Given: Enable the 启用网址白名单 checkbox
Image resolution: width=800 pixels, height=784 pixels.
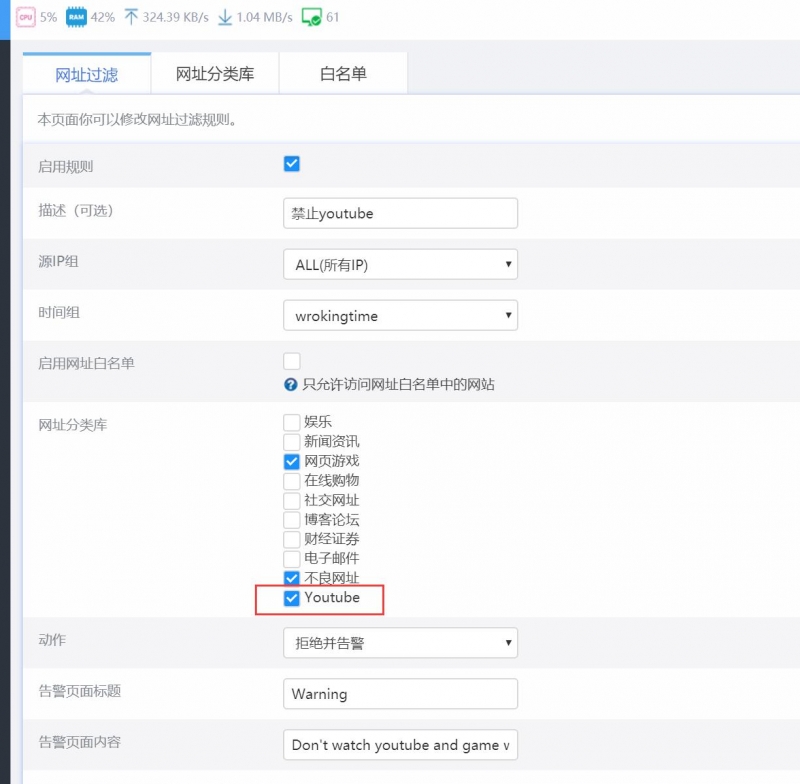Looking at the screenshot, I should point(292,361).
